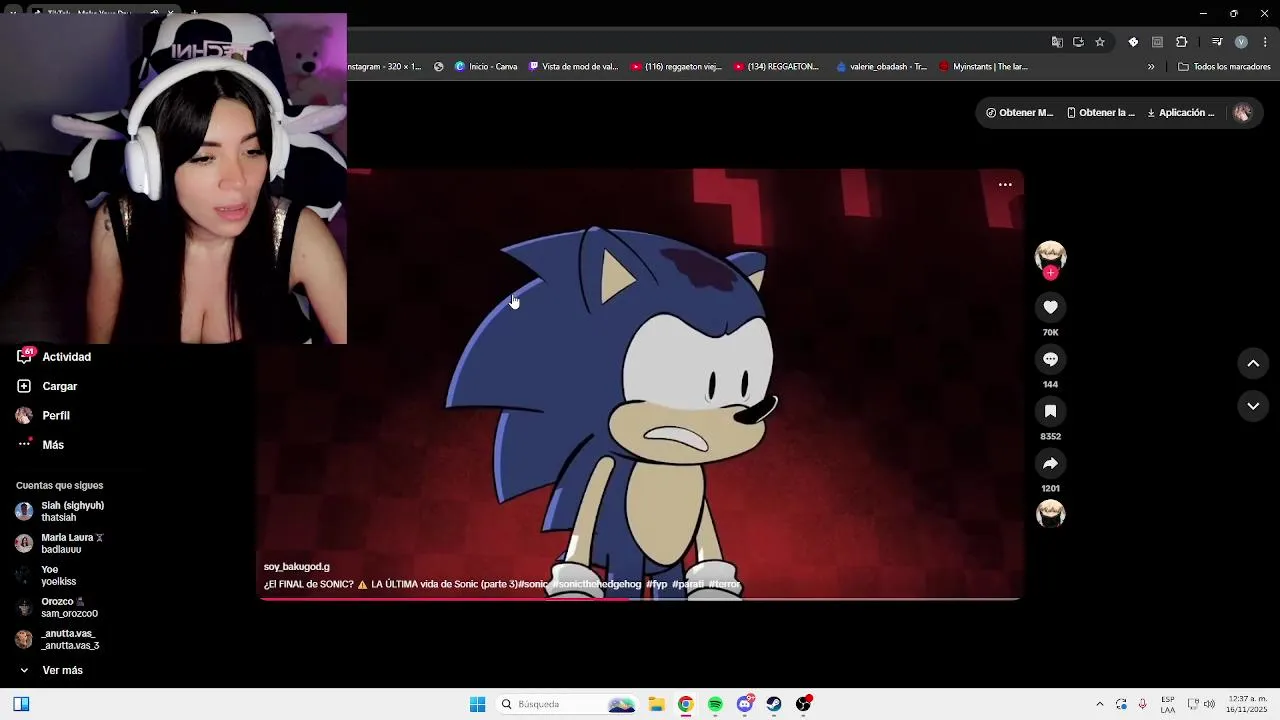Open followed account Maria Laura badlauuu

pos(60,543)
